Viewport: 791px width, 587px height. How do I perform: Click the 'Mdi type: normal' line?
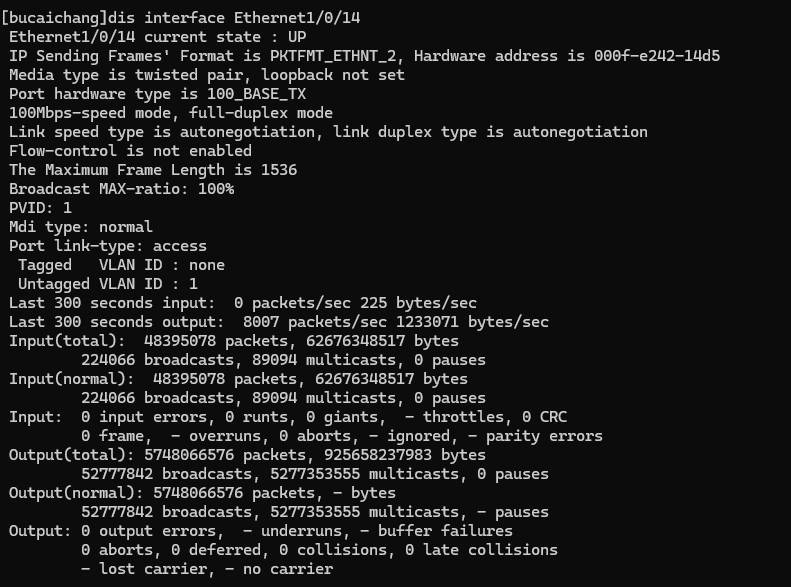[81, 227]
